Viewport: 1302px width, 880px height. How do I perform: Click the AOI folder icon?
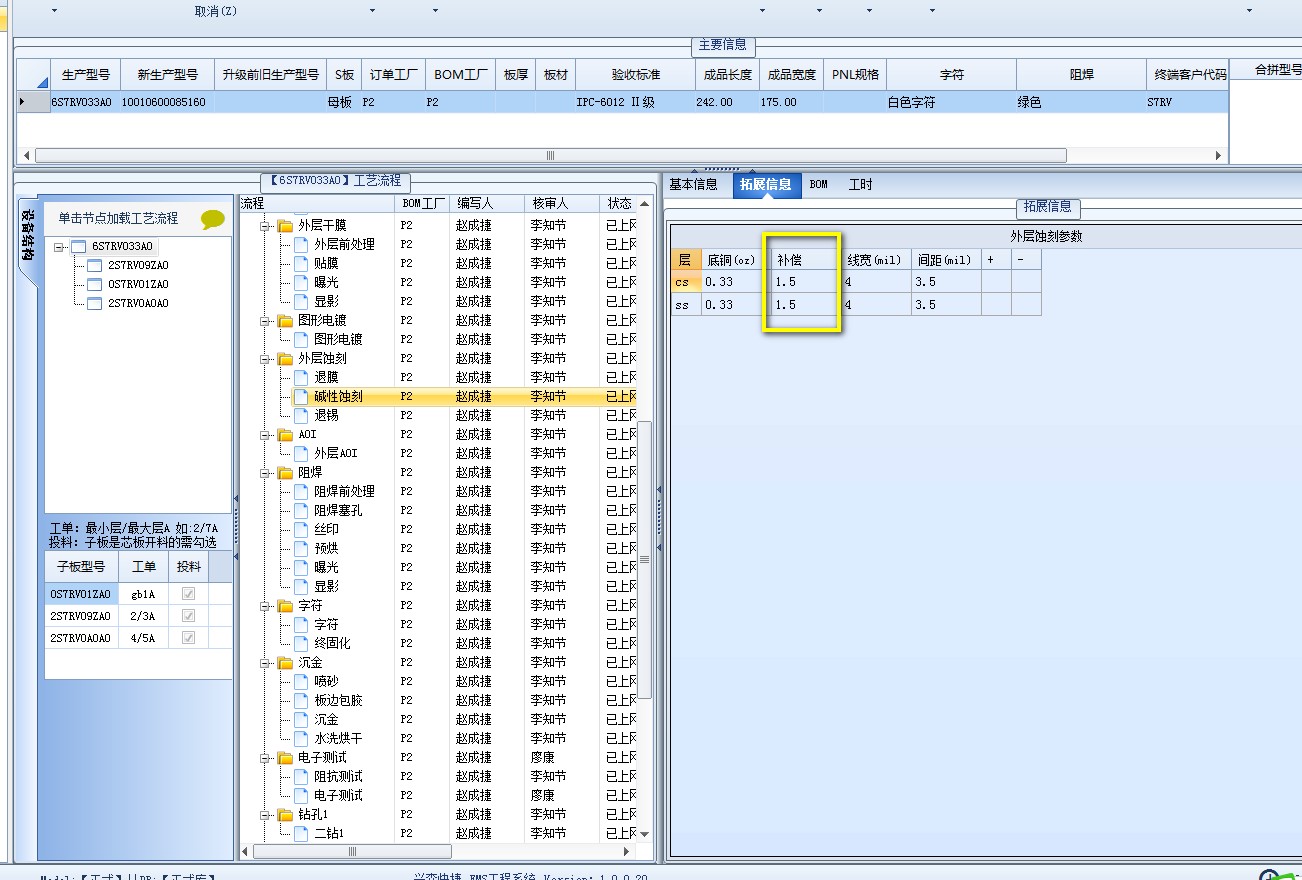(x=285, y=434)
